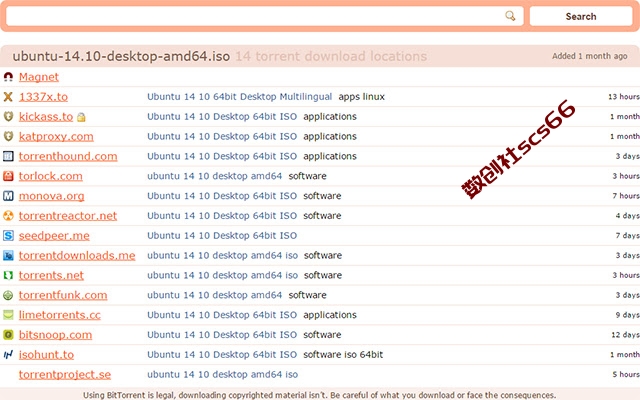Click the isohunt.to row 'software iso 64bit' tags
Viewport: 640px width, 400px height.
pos(343,355)
